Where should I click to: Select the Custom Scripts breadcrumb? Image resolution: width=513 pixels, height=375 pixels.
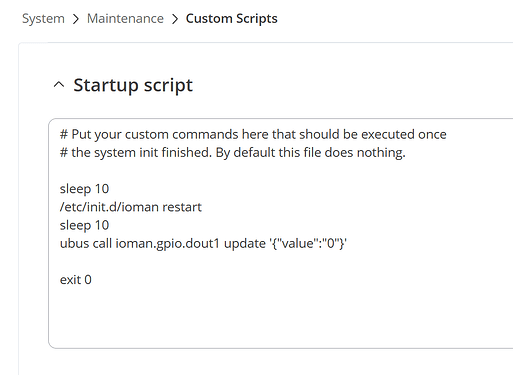232,19
